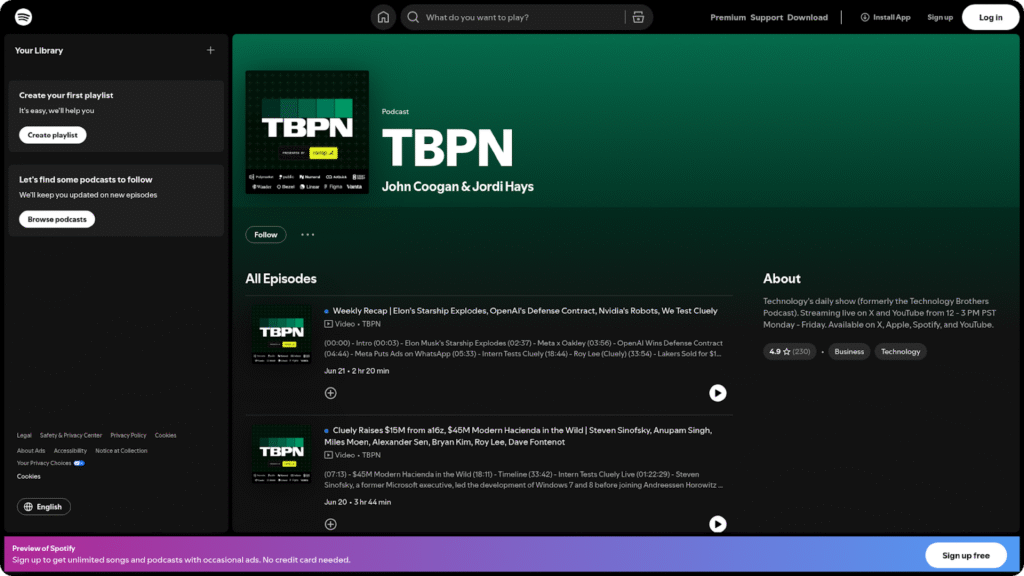Toggle Your Privacy Choices switch icon

(79, 463)
